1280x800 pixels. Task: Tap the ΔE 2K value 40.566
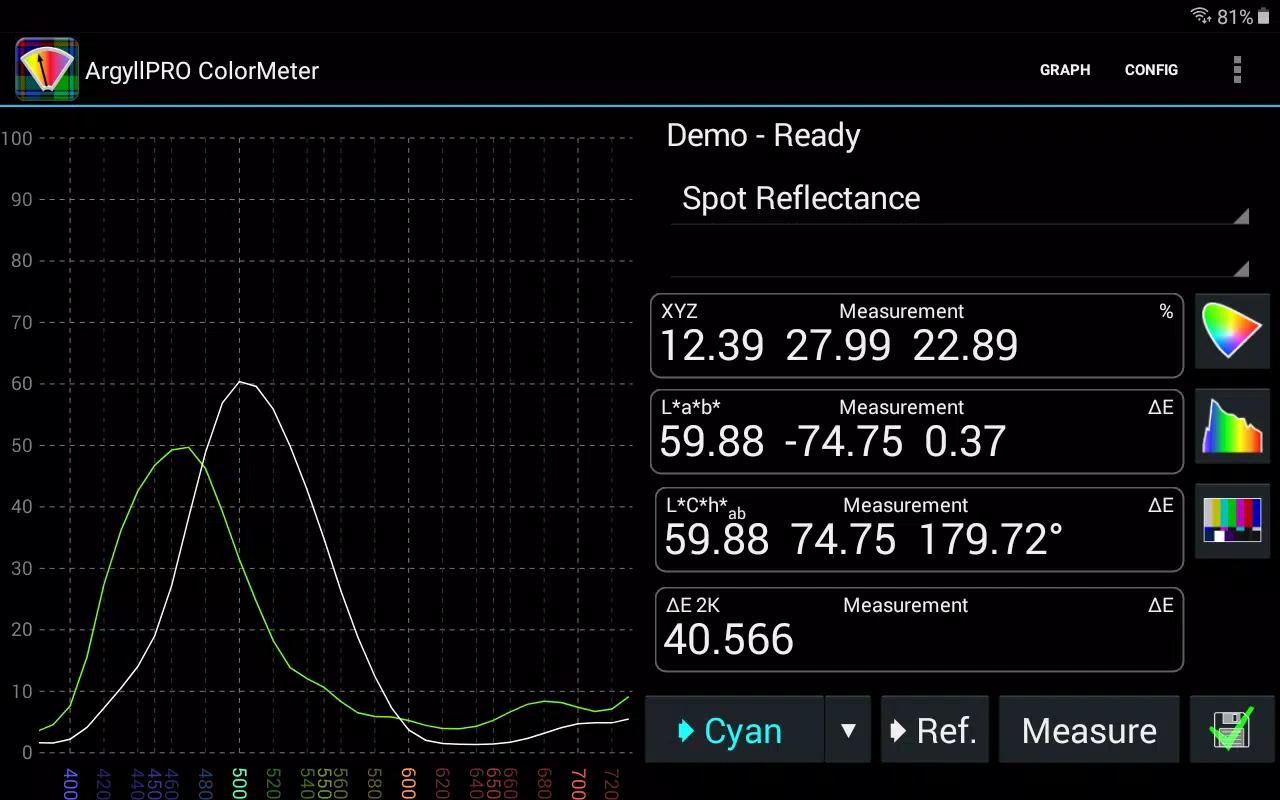728,640
